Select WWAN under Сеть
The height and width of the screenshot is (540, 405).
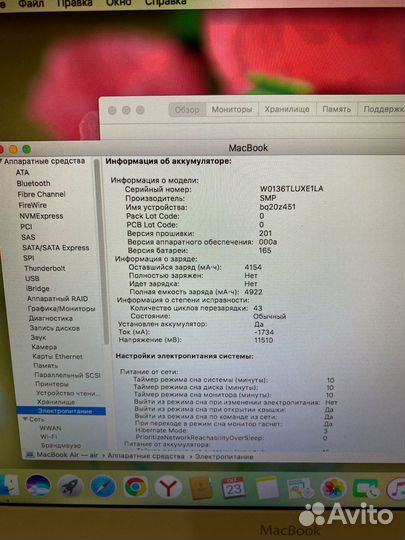(x=51, y=428)
